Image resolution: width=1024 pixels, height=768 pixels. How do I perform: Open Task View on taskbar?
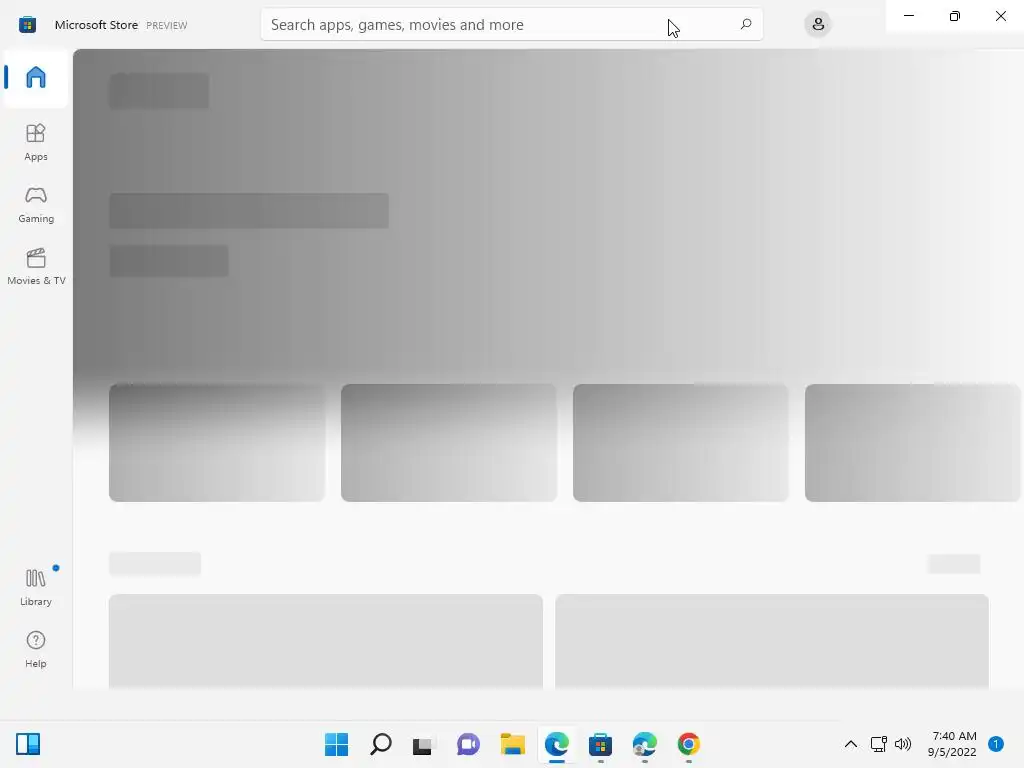coord(424,744)
